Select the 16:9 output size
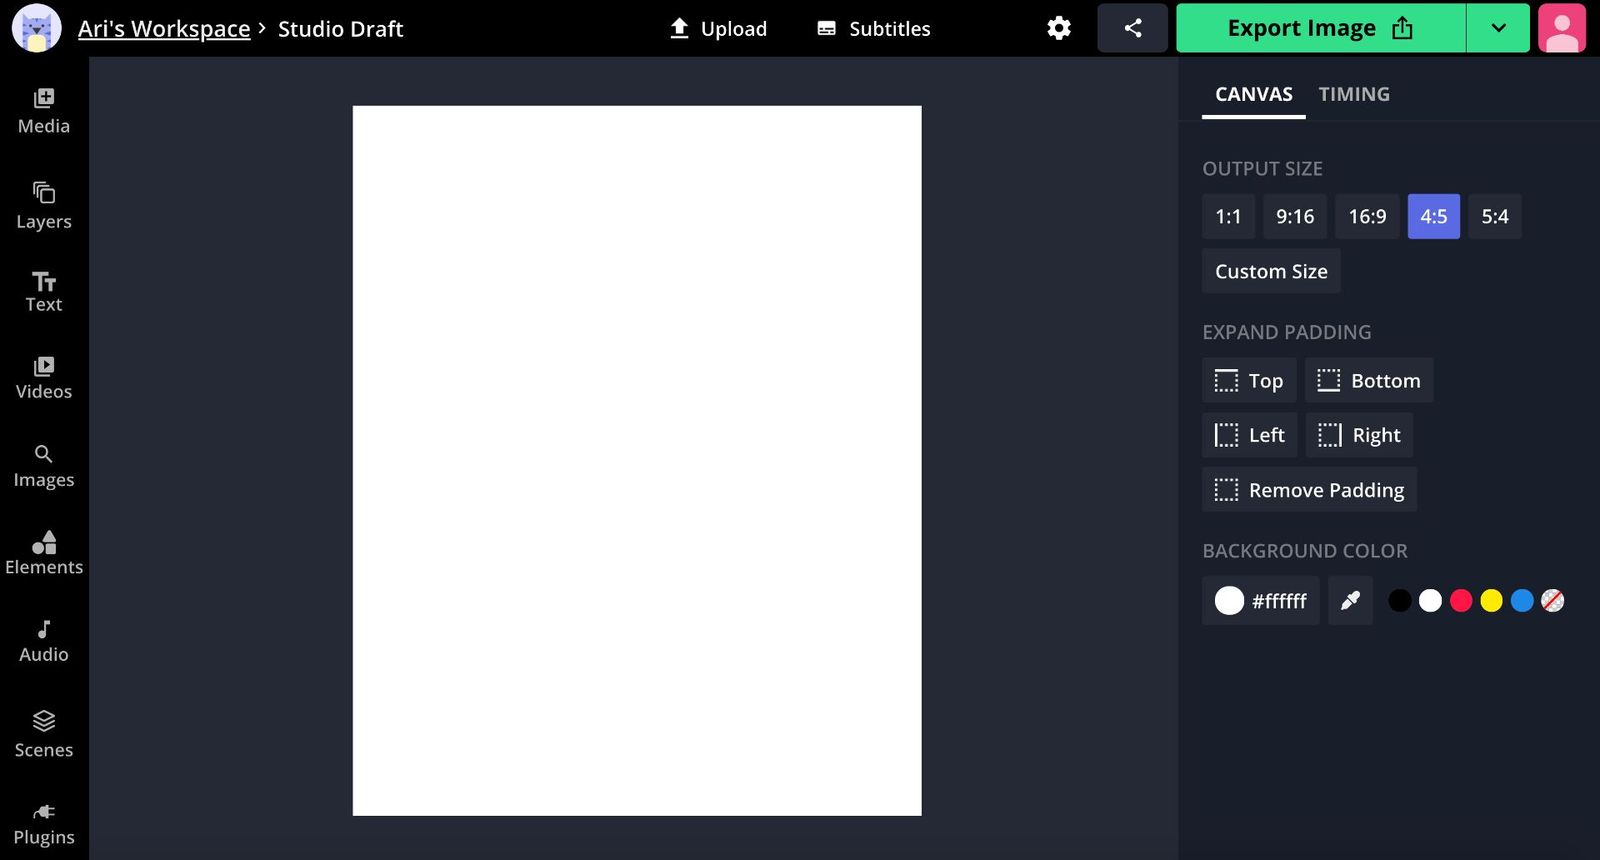The image size is (1600, 860). point(1367,216)
